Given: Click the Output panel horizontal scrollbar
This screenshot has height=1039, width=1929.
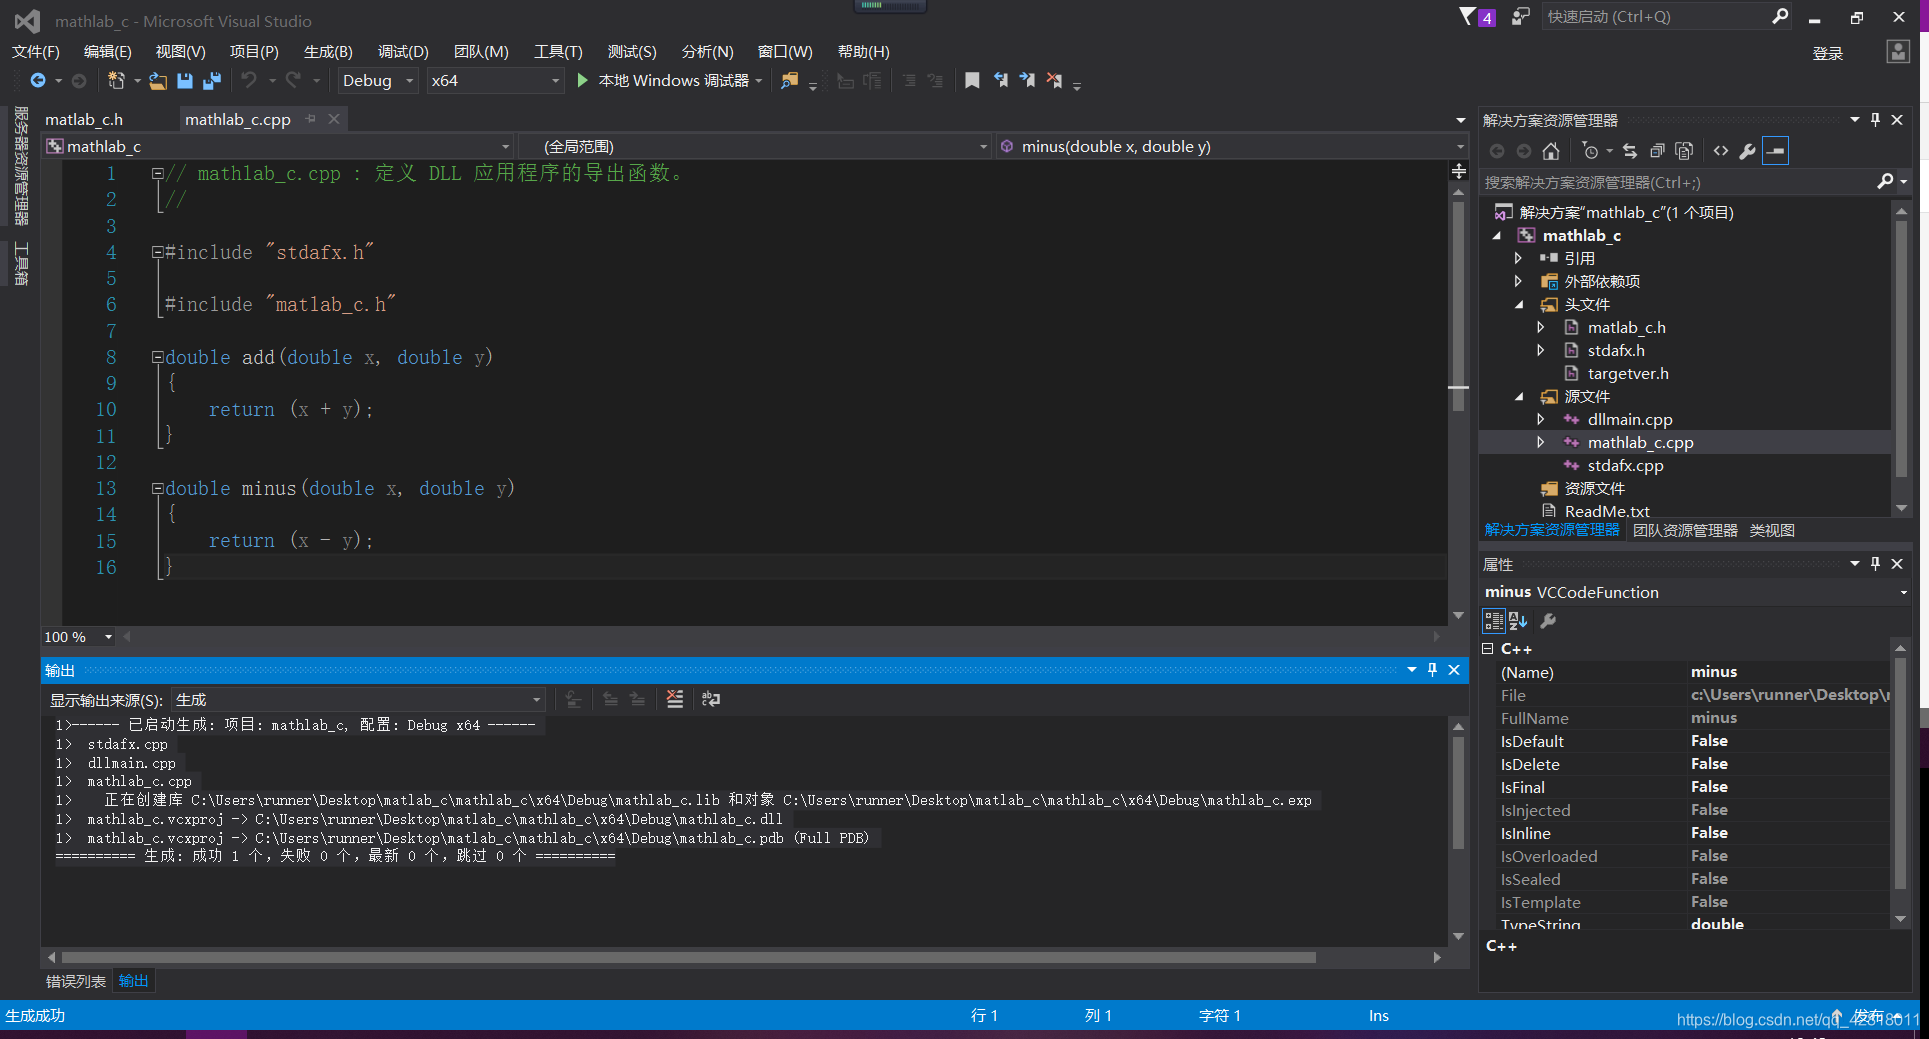Looking at the screenshot, I should pos(688,958).
